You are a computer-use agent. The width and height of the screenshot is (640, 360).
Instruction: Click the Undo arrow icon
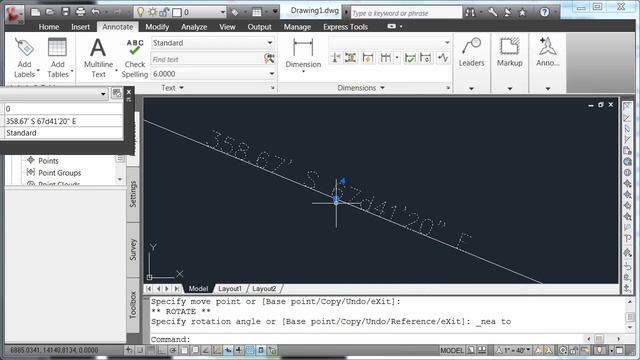95,12
